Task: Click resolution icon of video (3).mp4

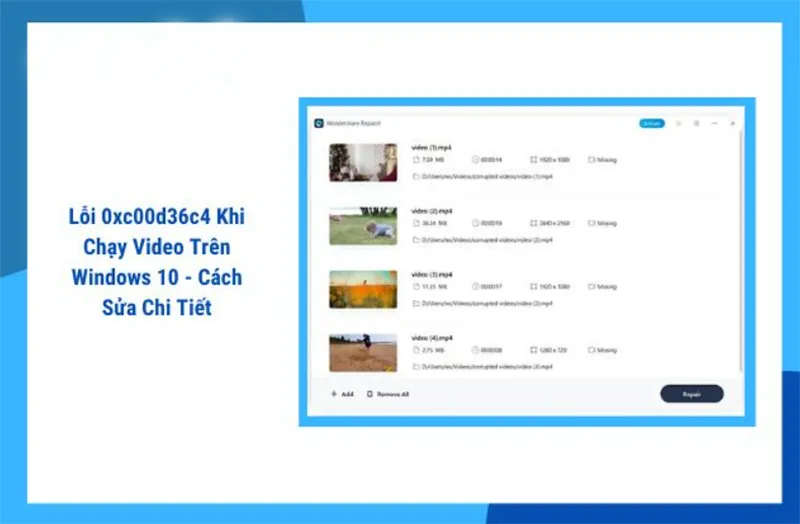Action: [534, 287]
